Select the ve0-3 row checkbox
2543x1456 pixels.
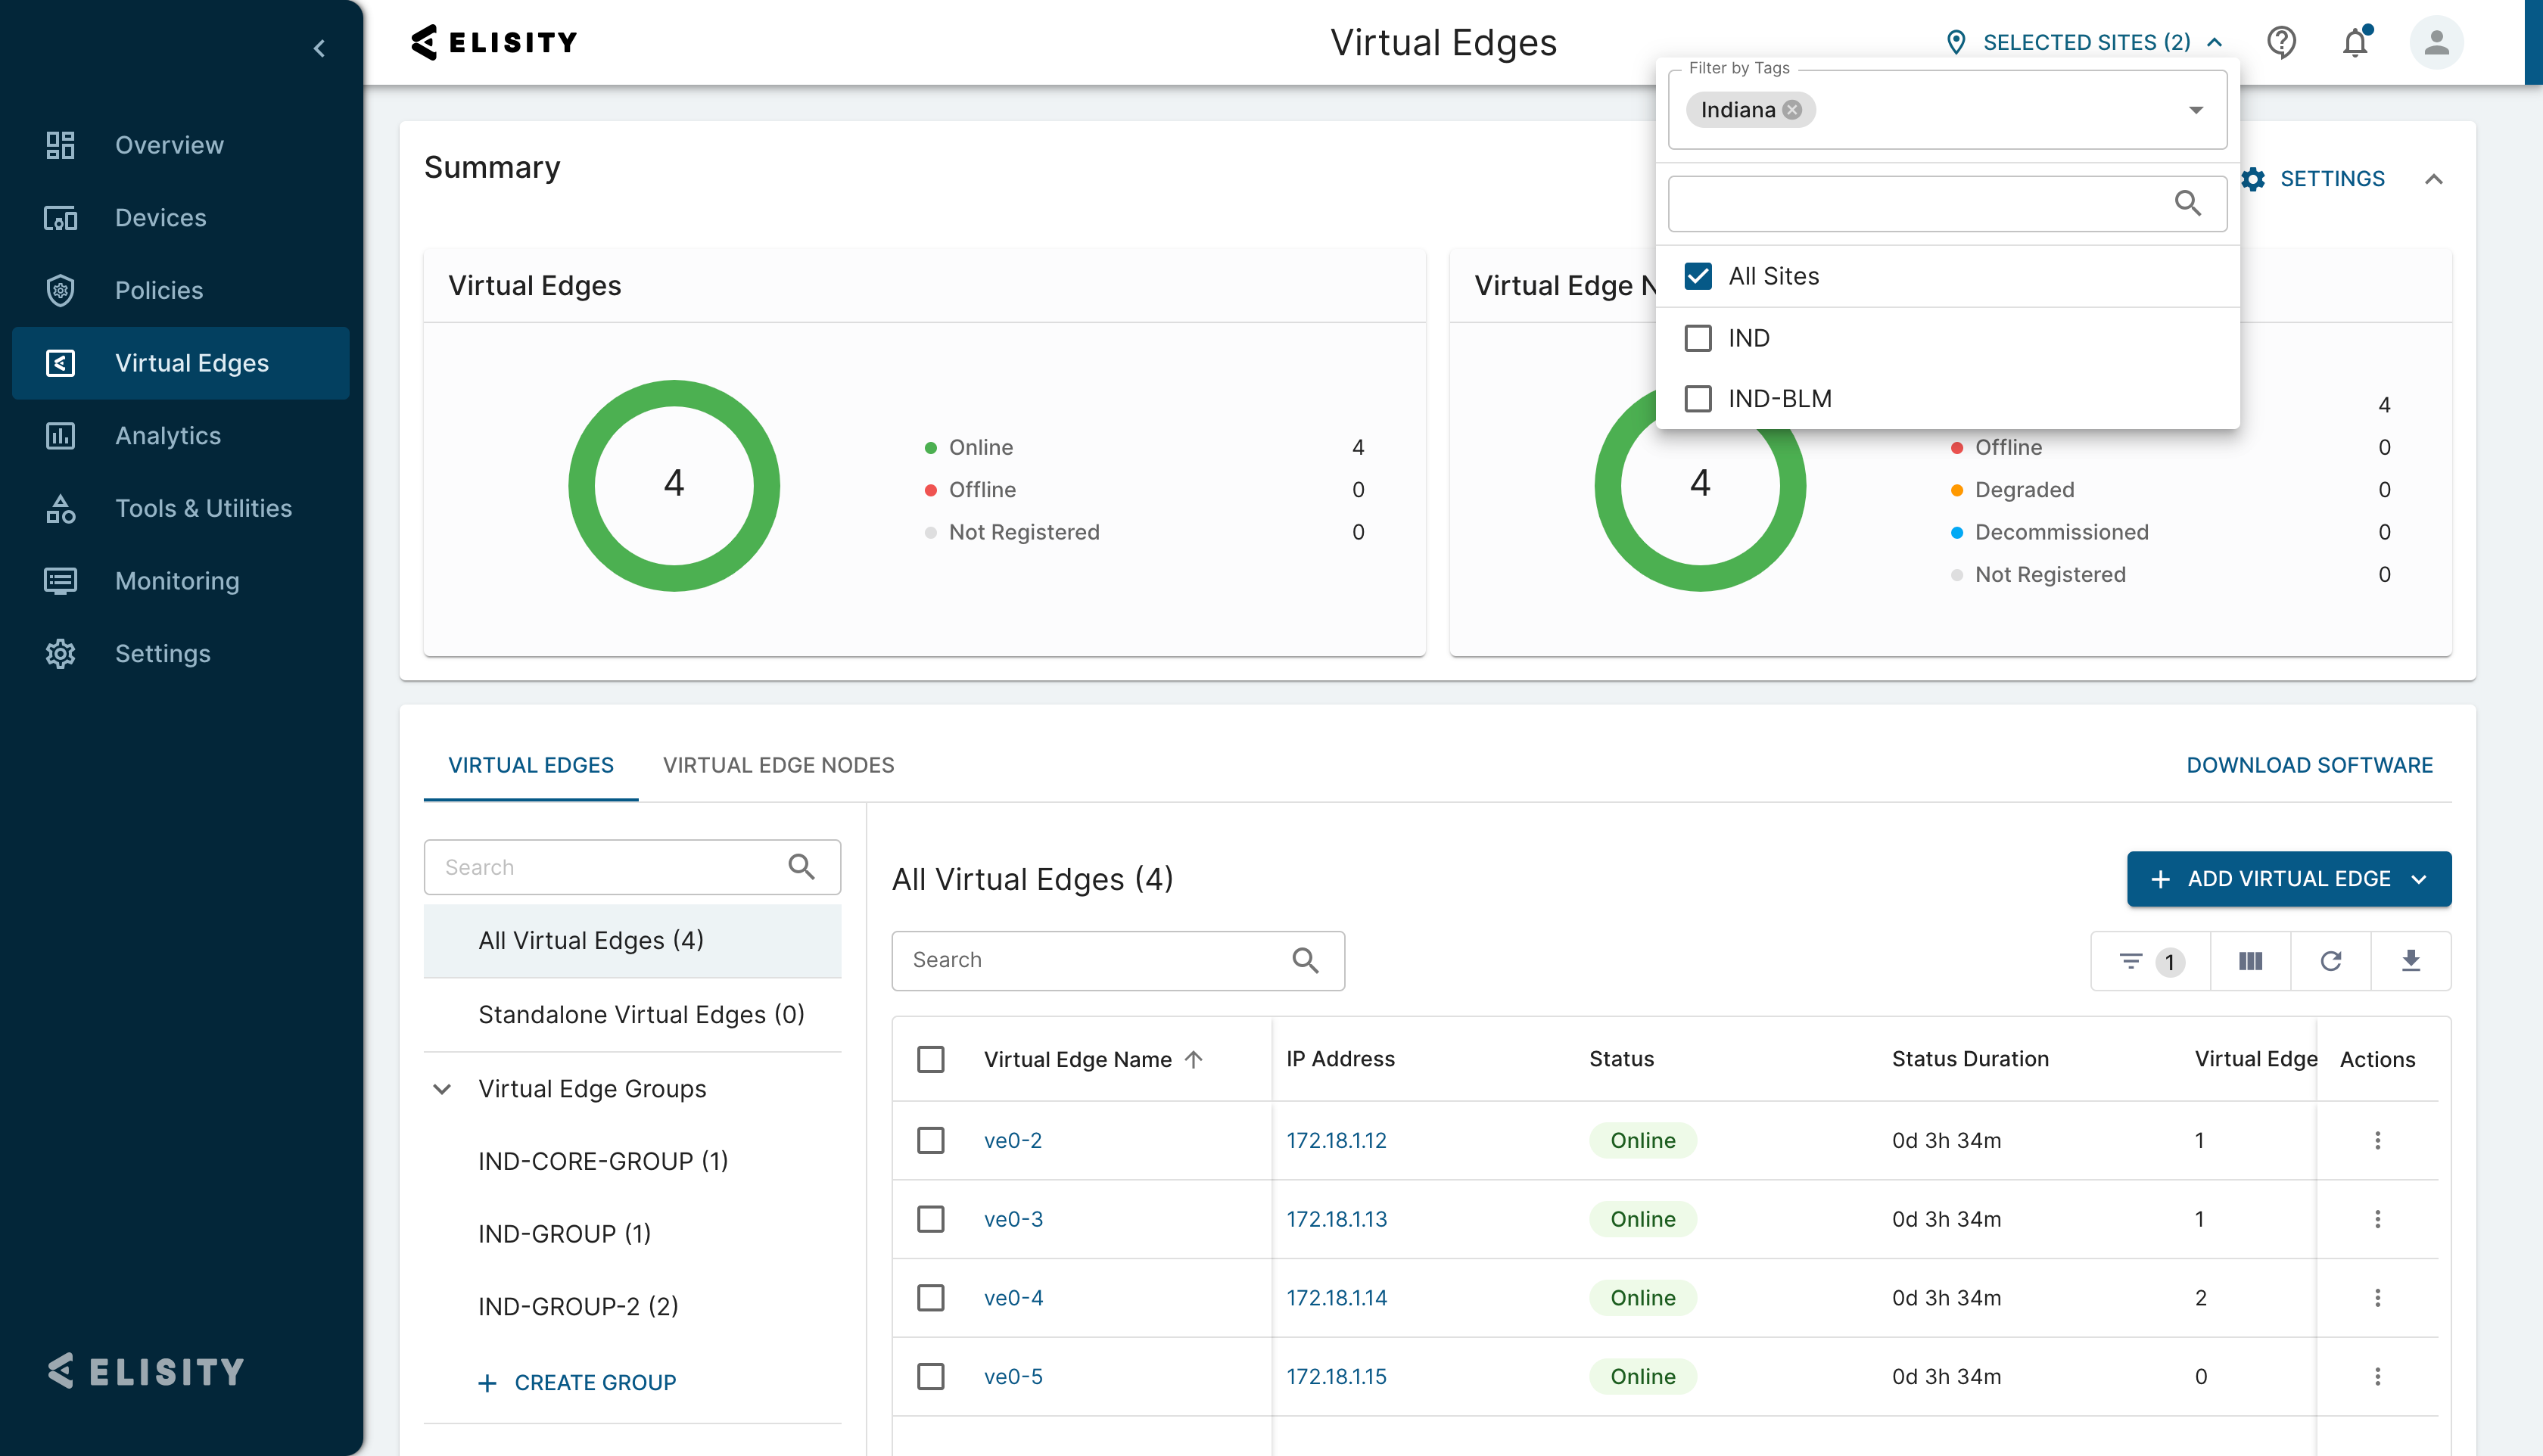coord(931,1219)
